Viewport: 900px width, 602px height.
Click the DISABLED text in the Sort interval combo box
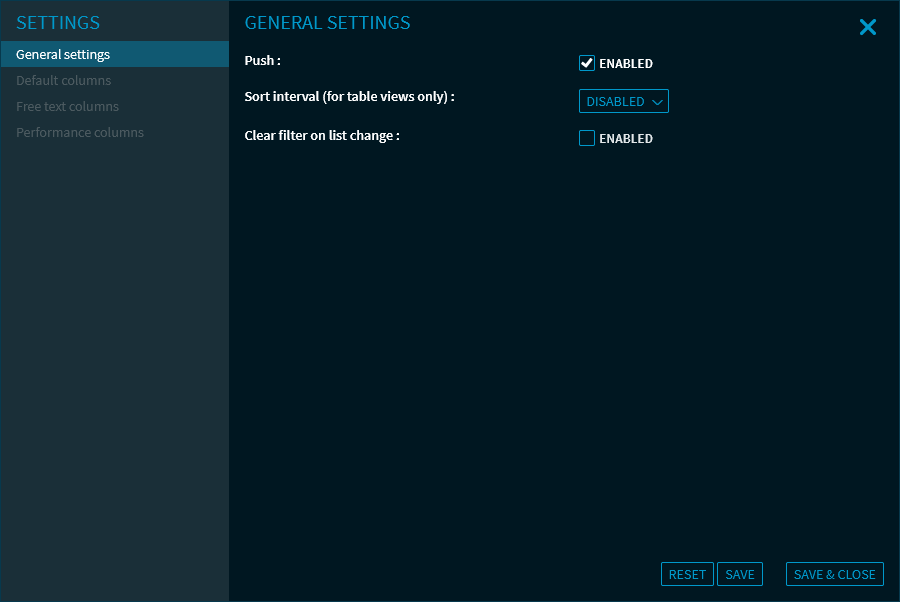(615, 102)
